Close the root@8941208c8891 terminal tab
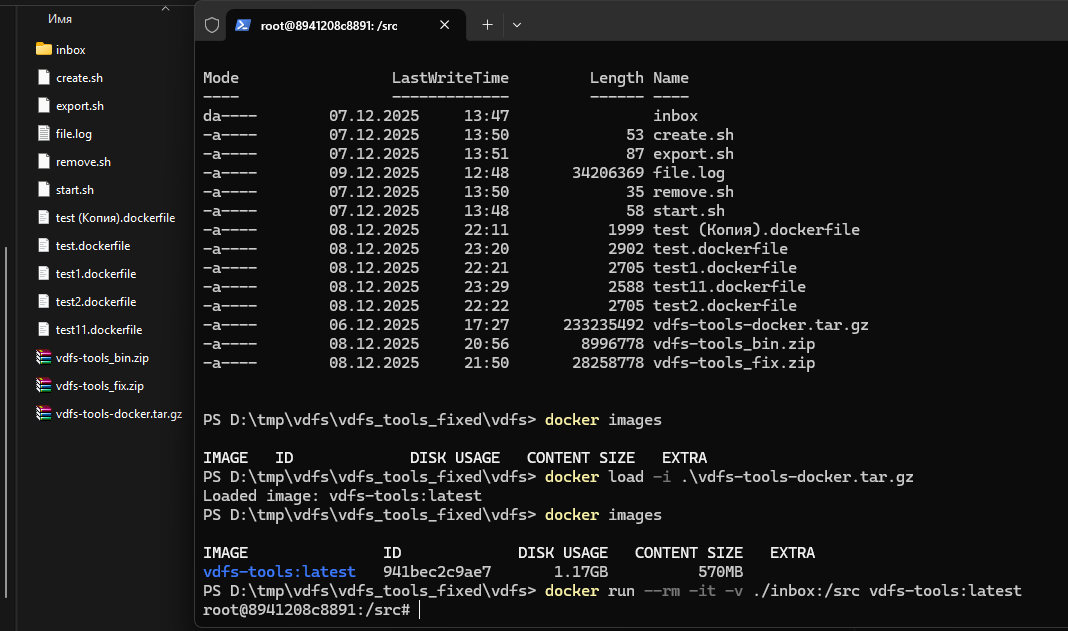 tap(445, 25)
